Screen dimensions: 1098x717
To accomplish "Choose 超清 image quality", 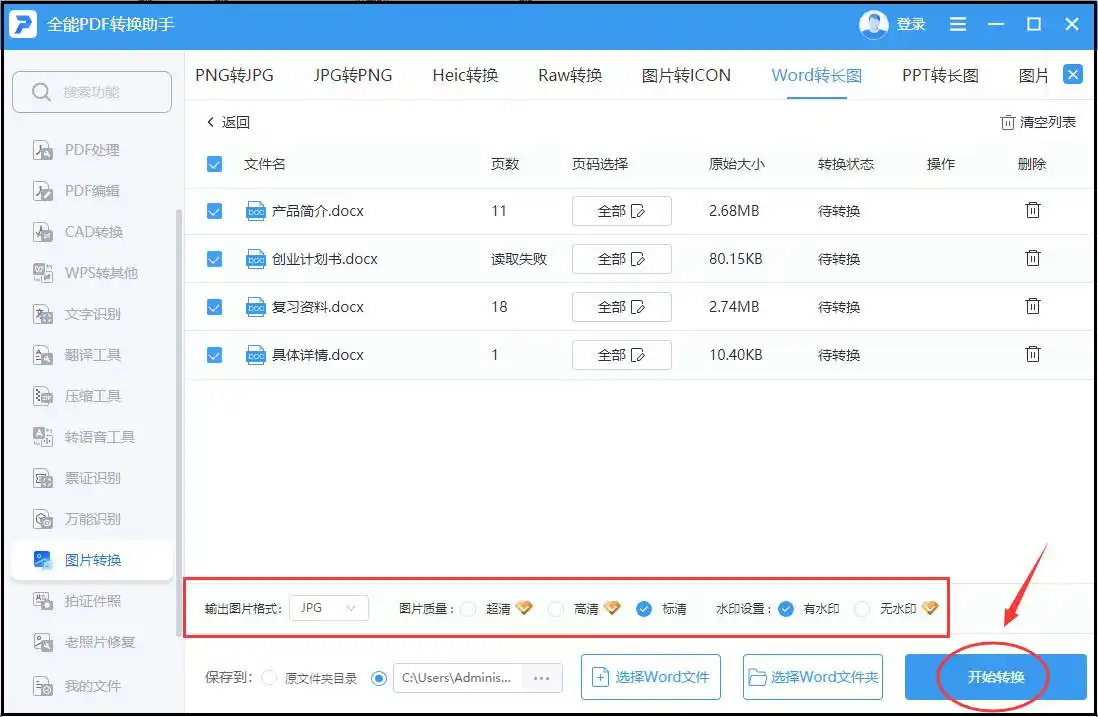I will [468, 608].
